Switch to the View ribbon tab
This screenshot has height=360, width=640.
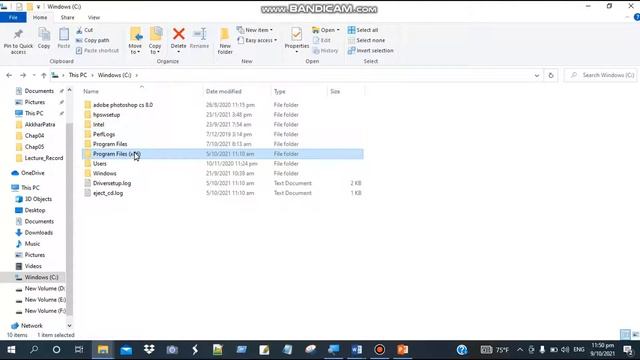[x=94, y=18]
